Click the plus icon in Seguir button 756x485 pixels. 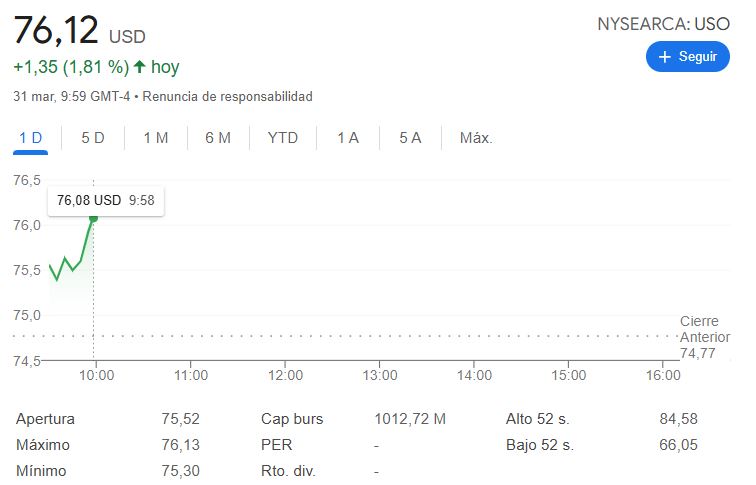pyautogui.click(x=664, y=57)
